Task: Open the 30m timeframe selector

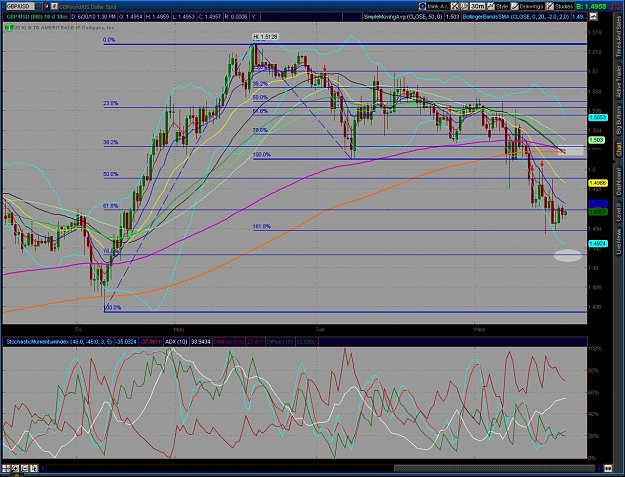Action: point(477,6)
